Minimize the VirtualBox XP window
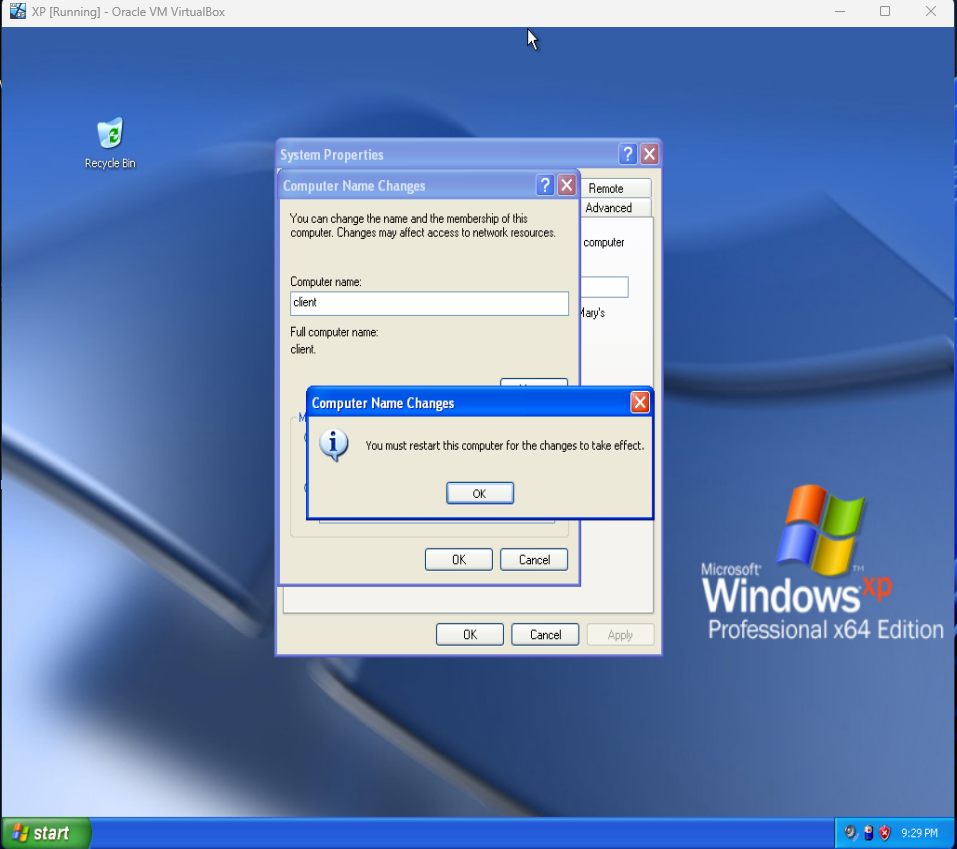 [x=840, y=12]
